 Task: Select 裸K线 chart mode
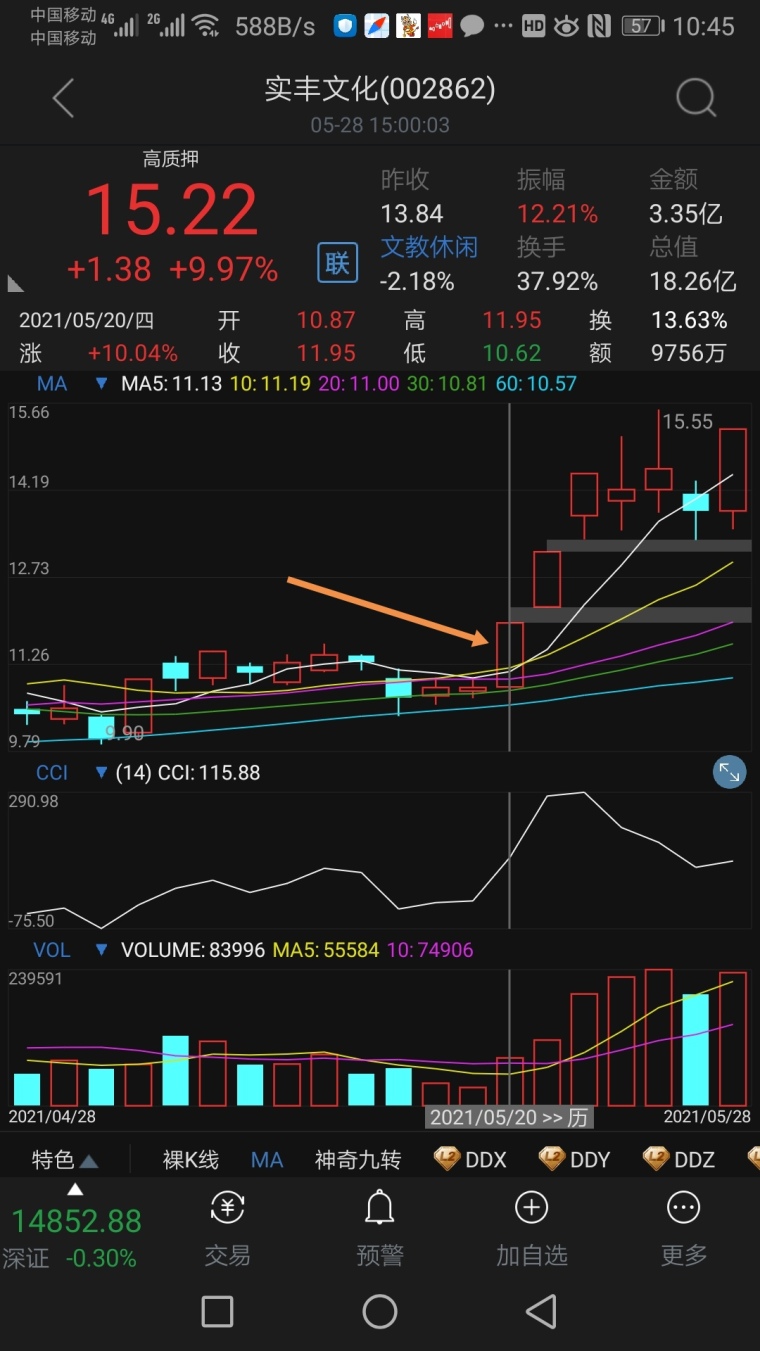(x=190, y=1160)
